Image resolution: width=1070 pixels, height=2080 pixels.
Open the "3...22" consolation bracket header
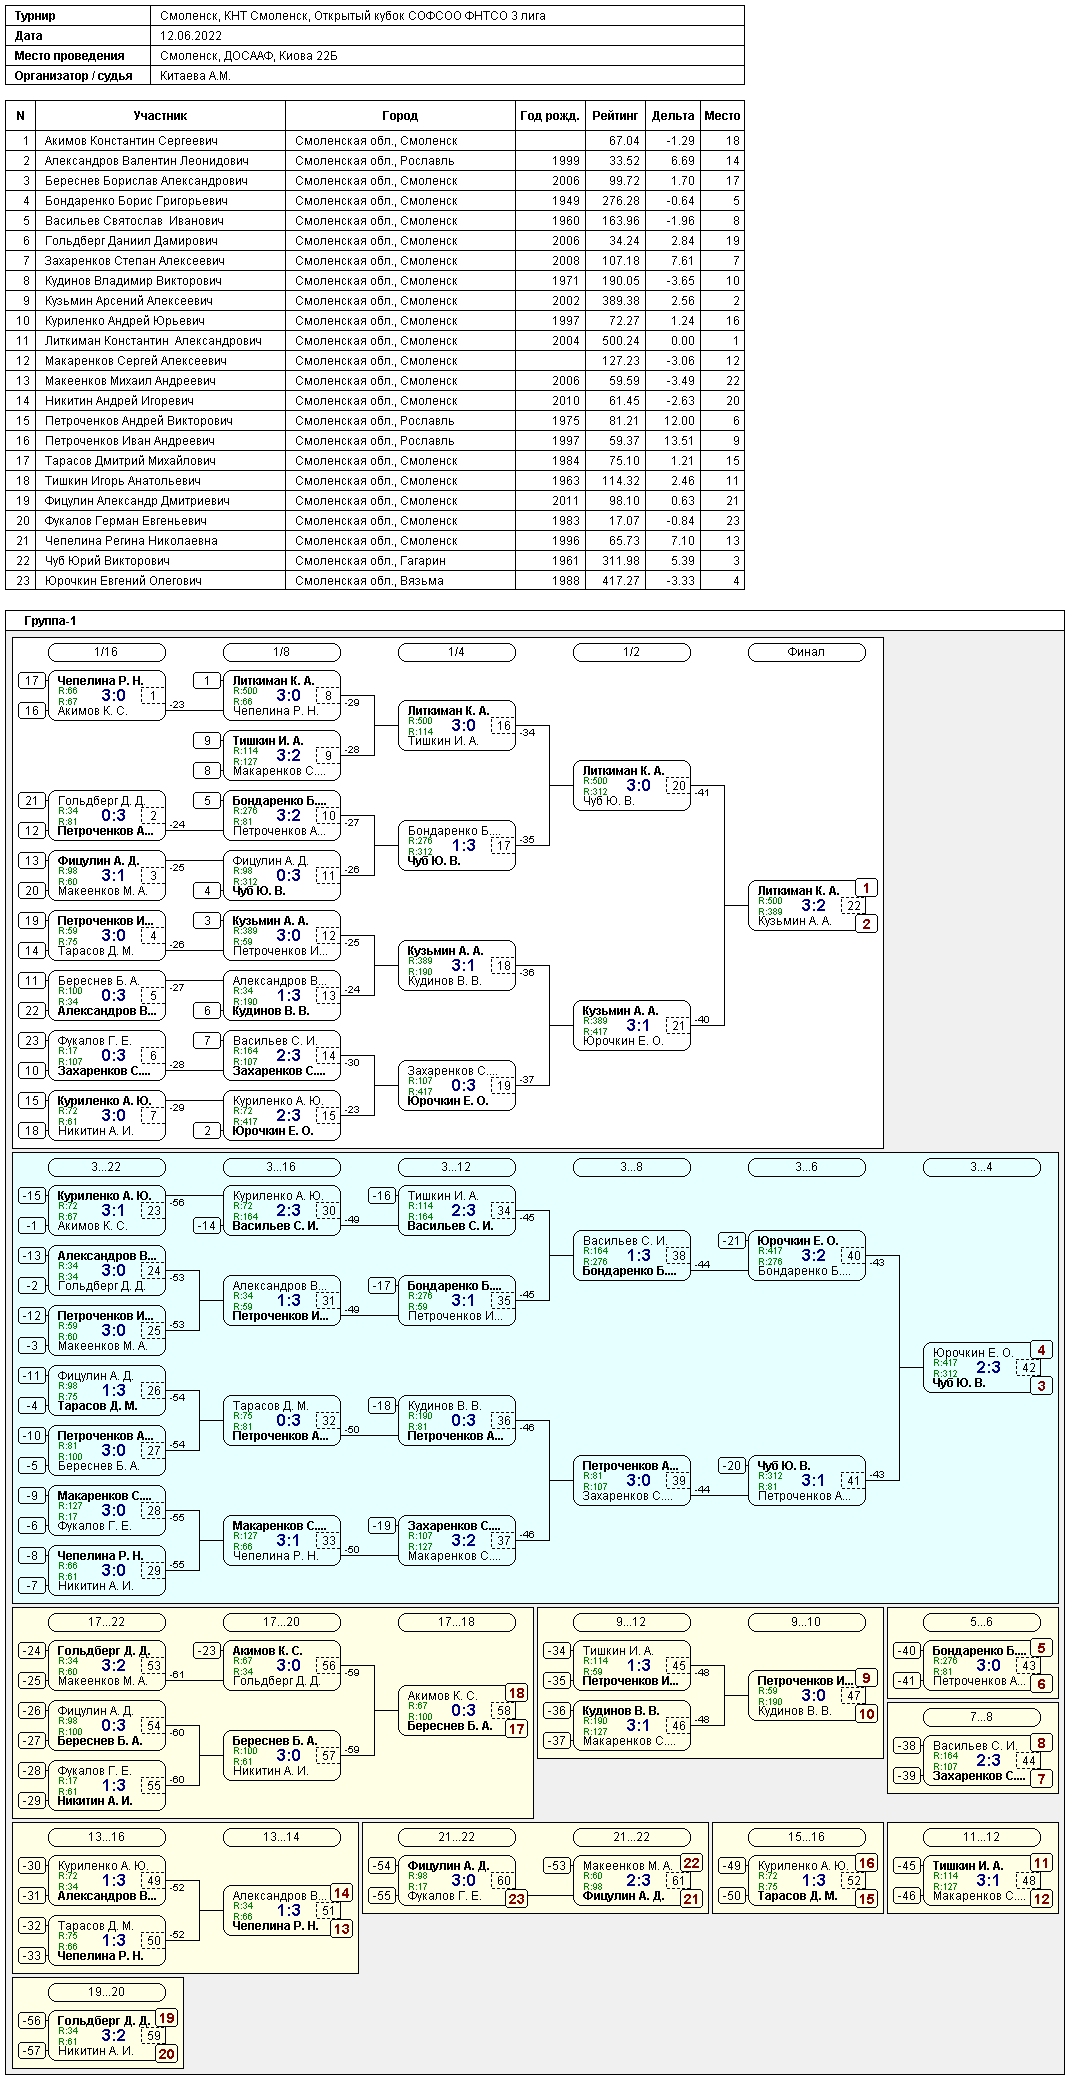[x=106, y=1167]
